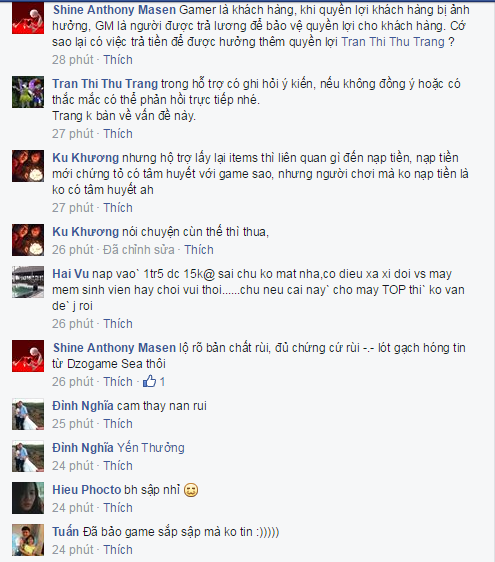This screenshot has width=495, height=562.
Task: Click Hai Vu's profile avatar
Action: pos(28,282)
